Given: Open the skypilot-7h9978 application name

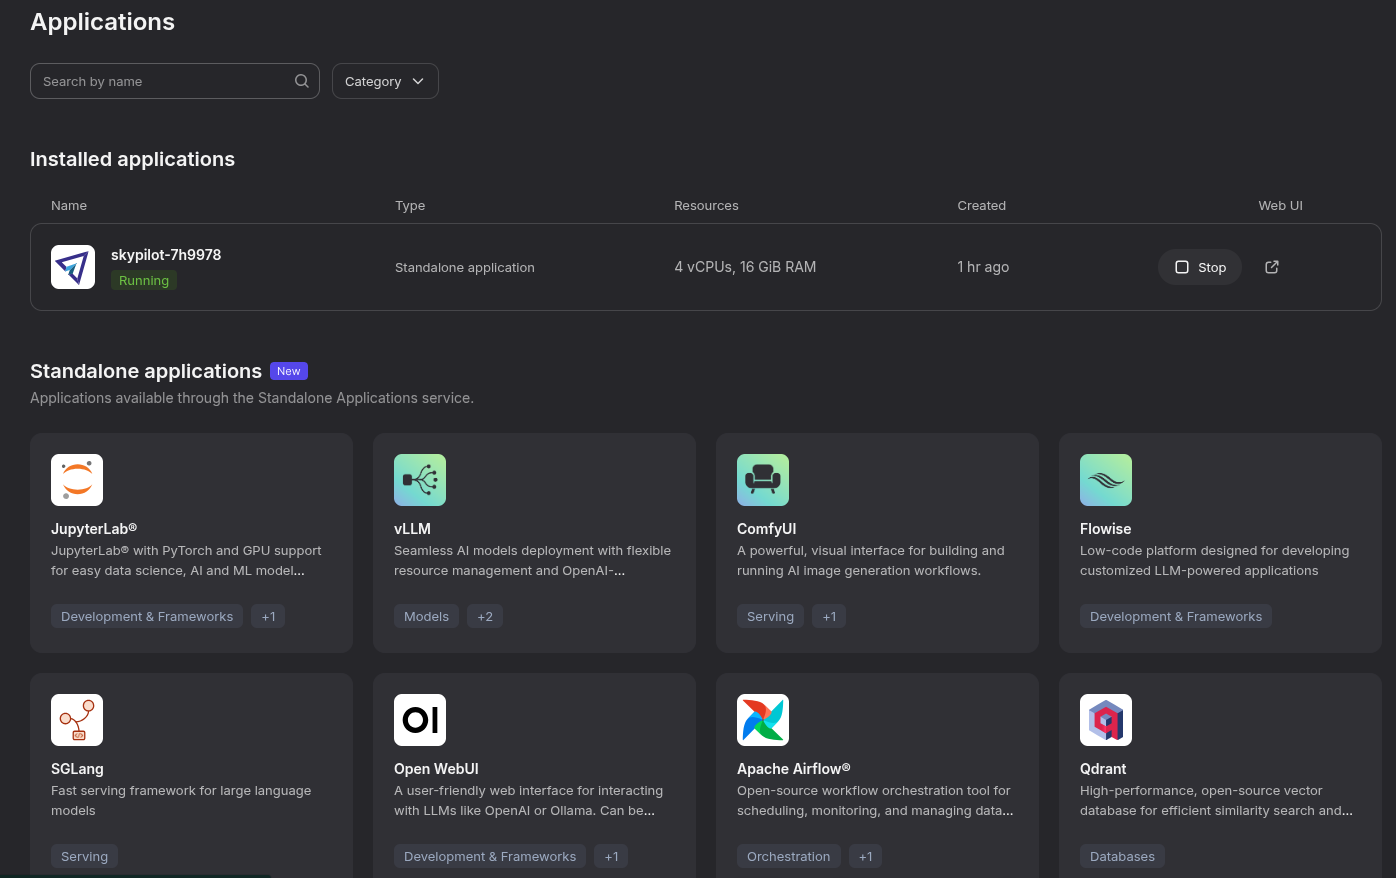Looking at the screenshot, I should click(166, 255).
